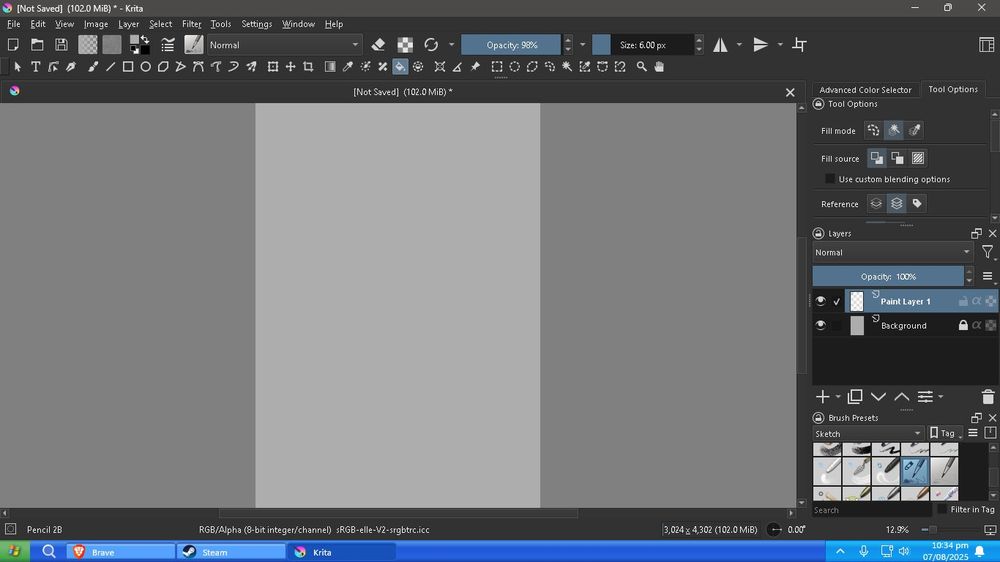
Task: Open the Sketch brush tag dropdown
Action: (867, 433)
